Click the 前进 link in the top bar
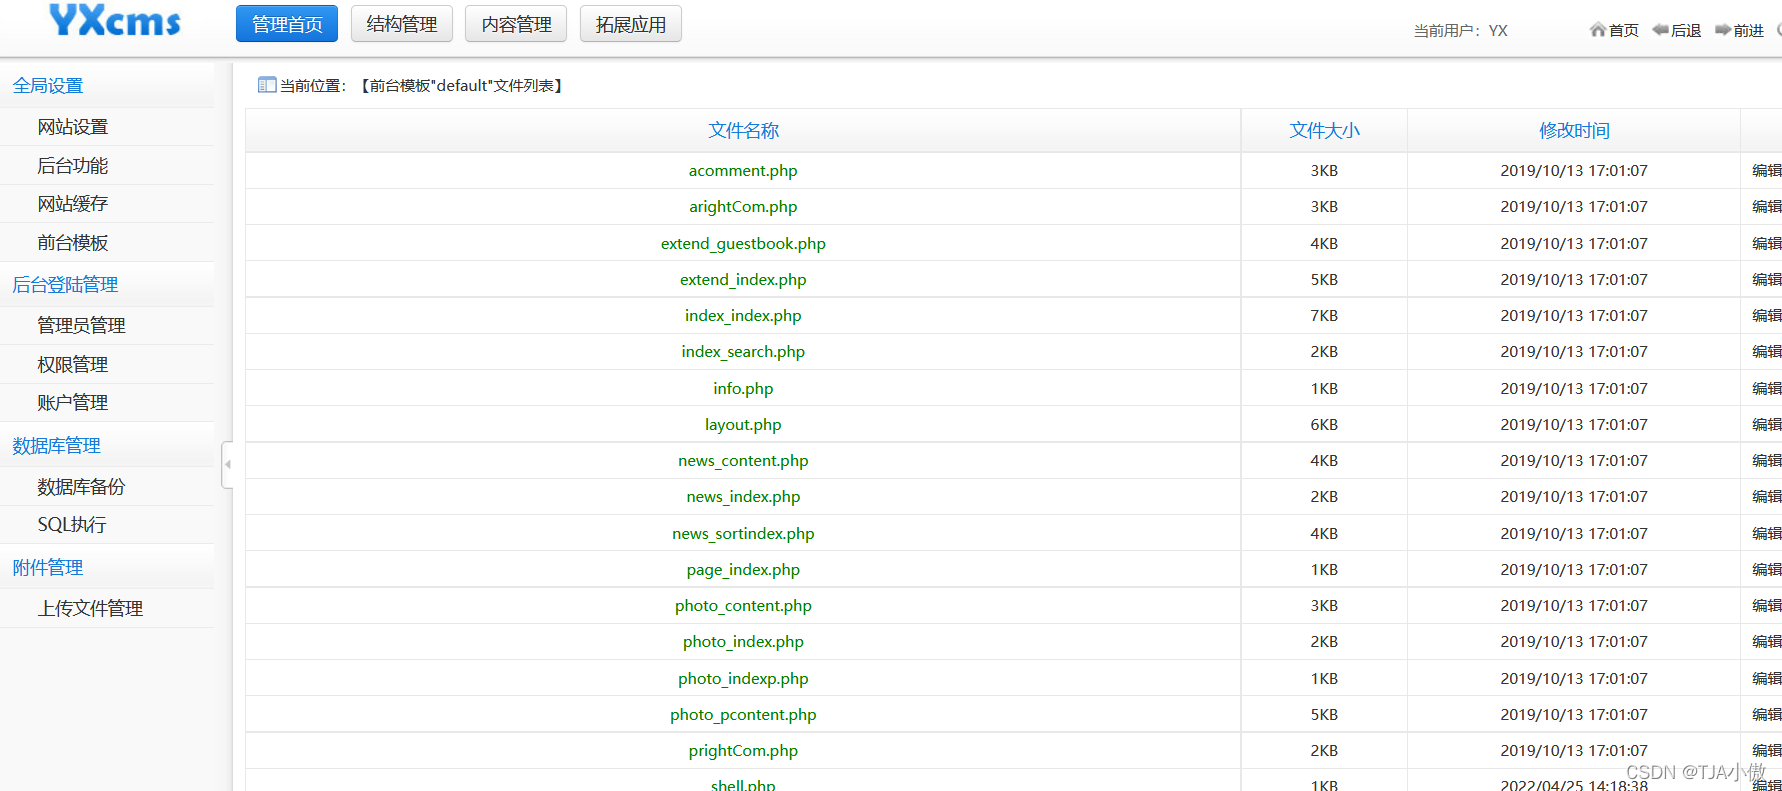 pyautogui.click(x=1749, y=31)
